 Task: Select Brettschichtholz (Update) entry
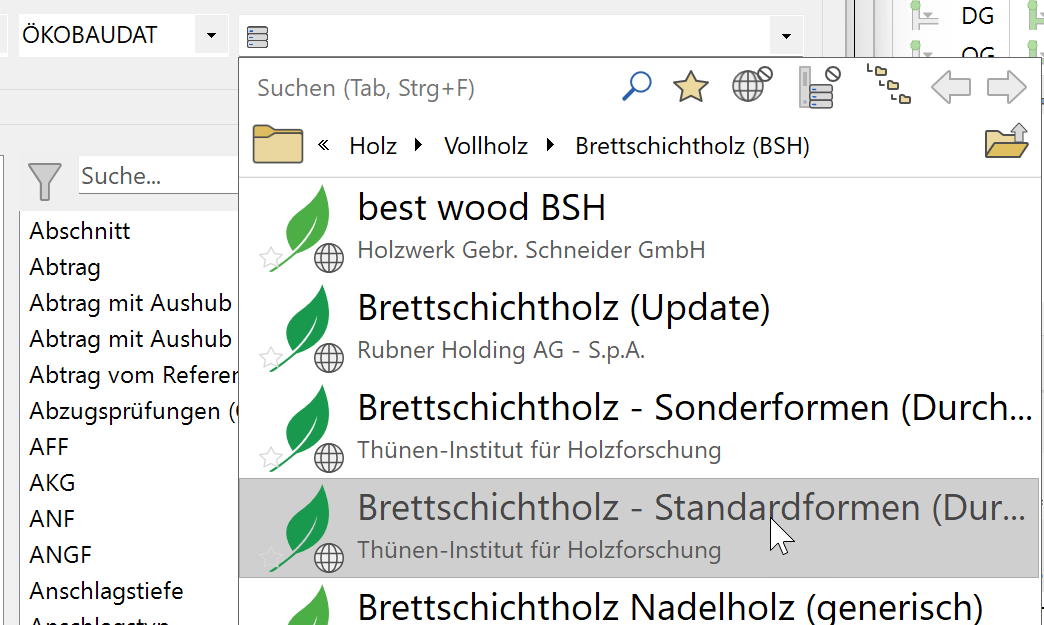(639, 327)
